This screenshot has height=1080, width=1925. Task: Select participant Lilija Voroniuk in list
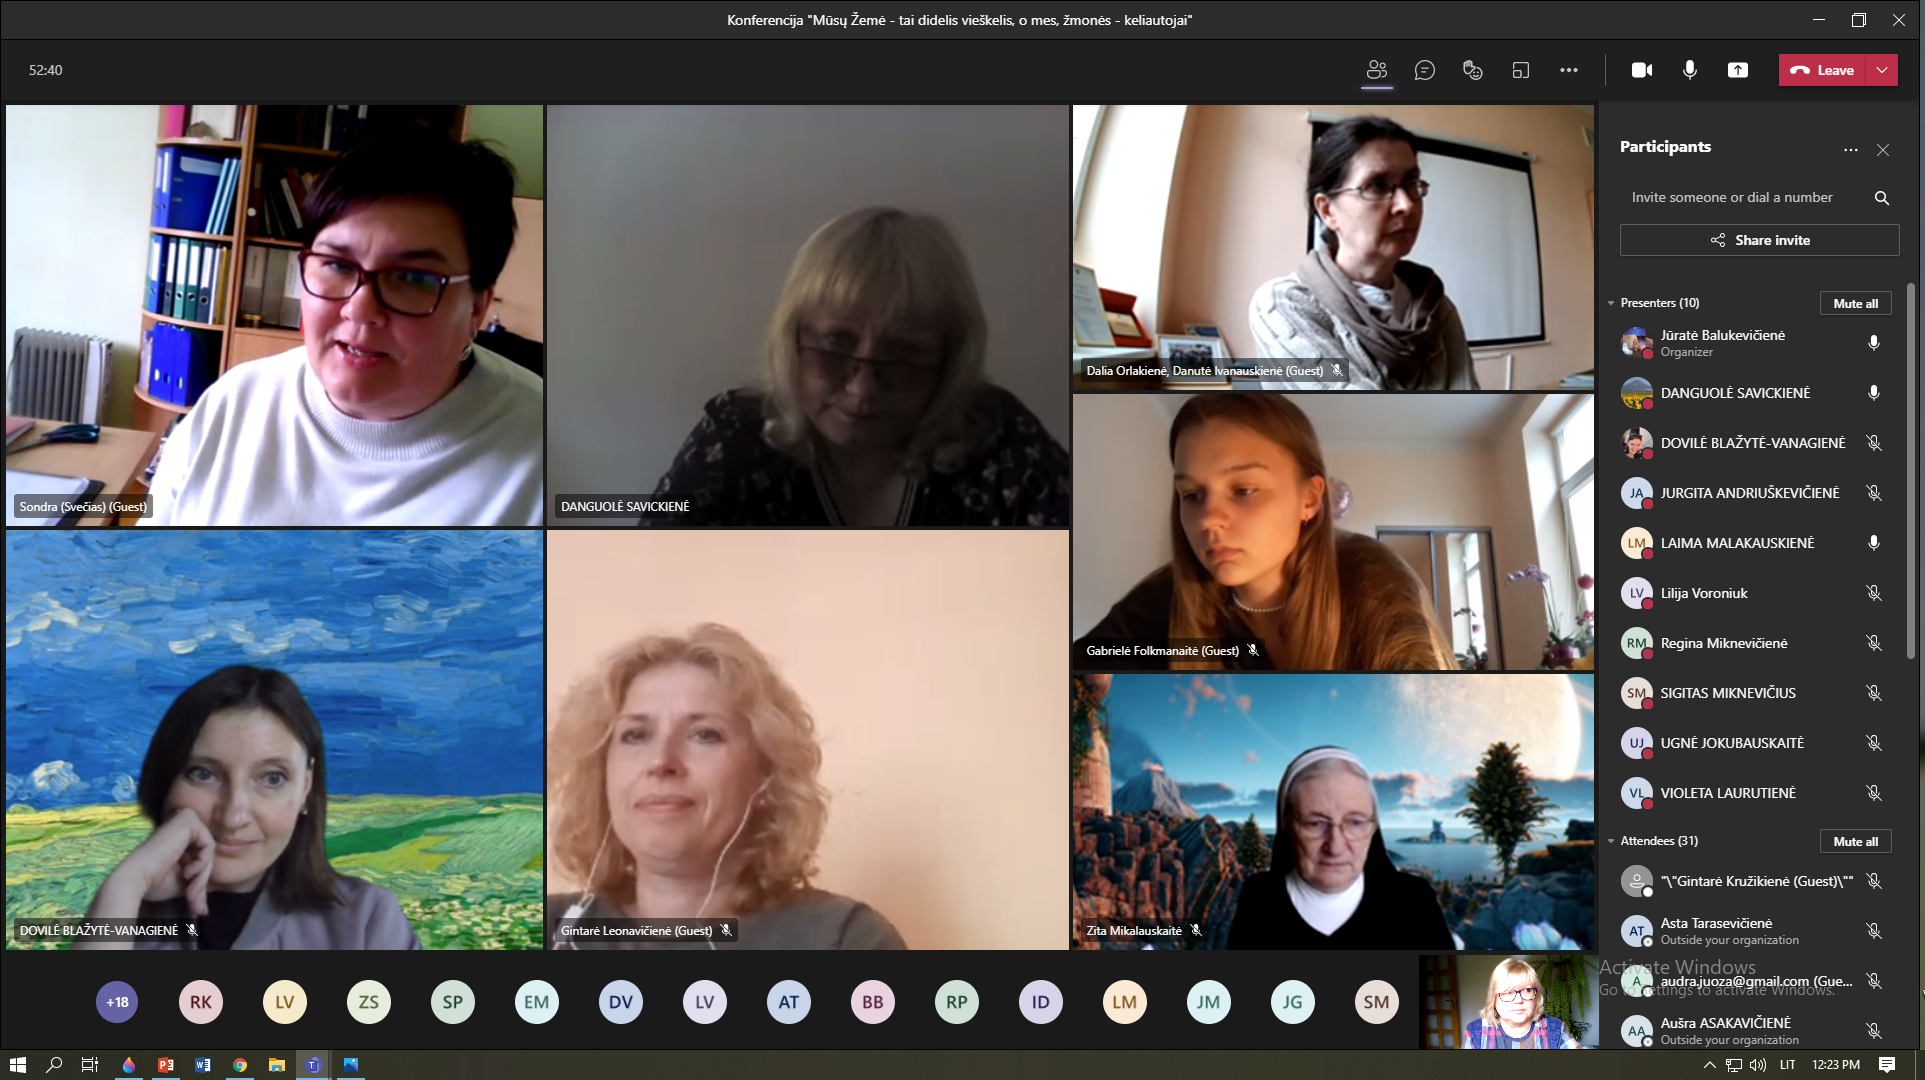(x=1750, y=593)
